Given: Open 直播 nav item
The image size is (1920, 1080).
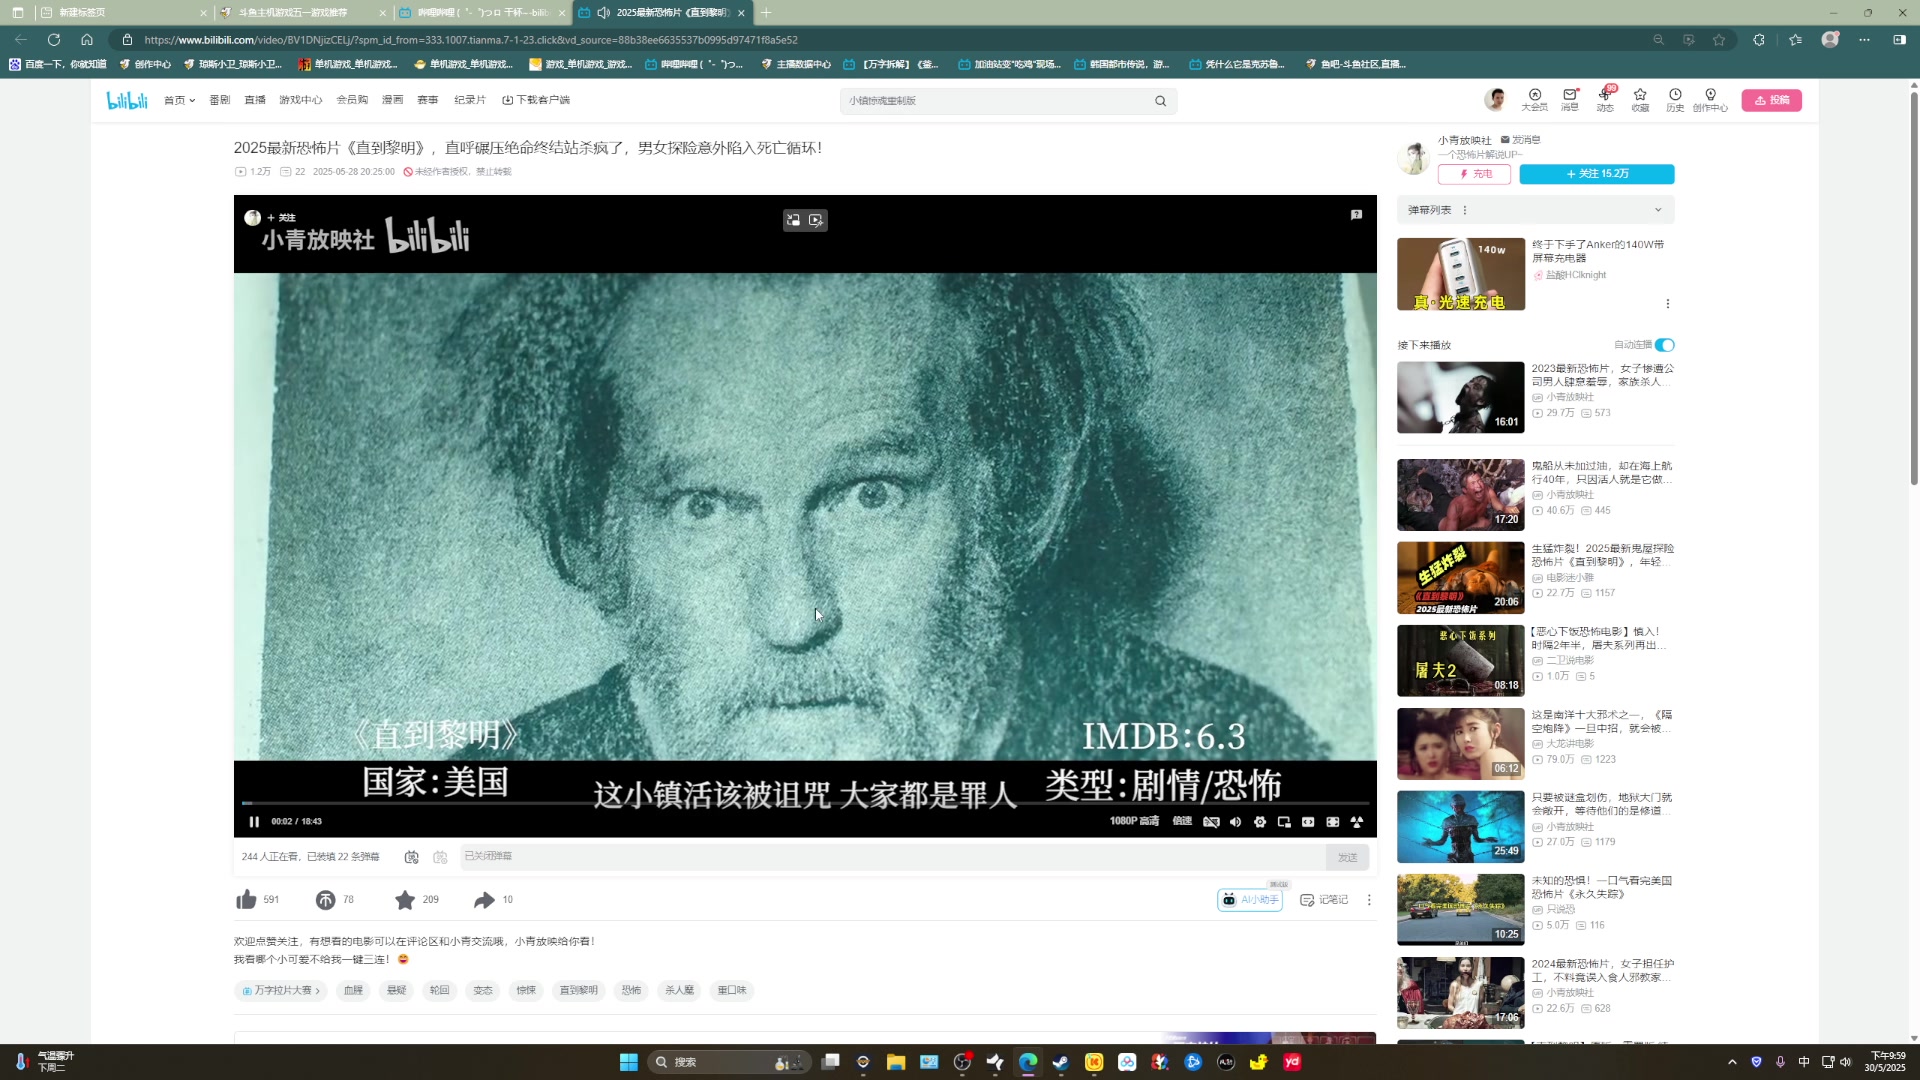Looking at the screenshot, I should [x=255, y=100].
